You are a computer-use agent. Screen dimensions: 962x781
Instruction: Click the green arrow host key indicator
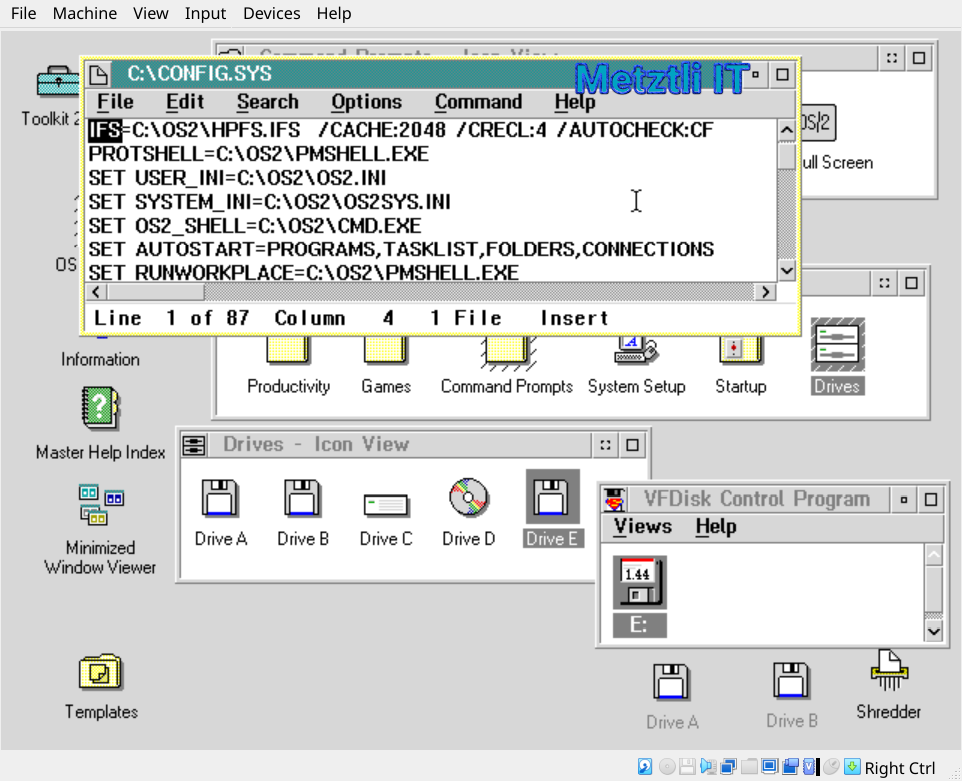(x=852, y=766)
